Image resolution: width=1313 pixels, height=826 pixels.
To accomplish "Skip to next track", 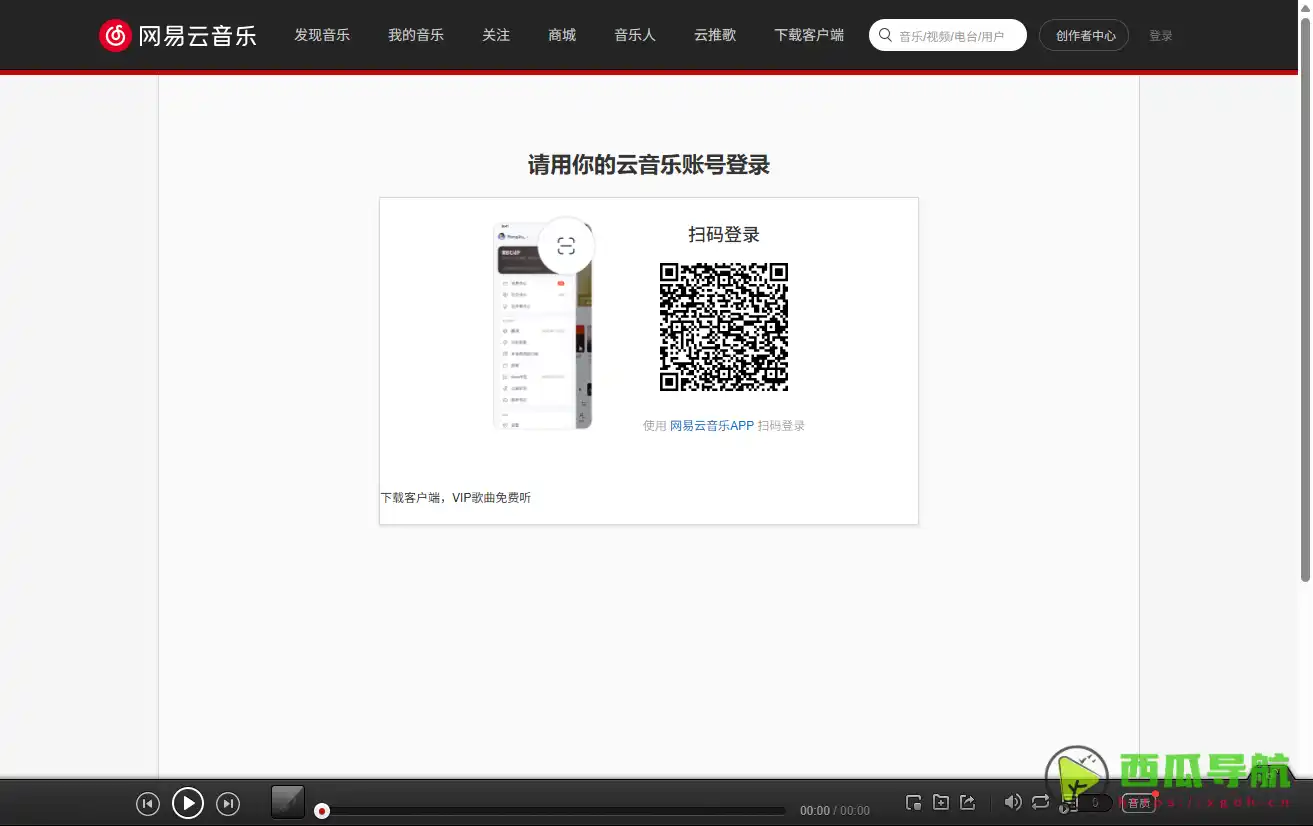I will (x=228, y=803).
